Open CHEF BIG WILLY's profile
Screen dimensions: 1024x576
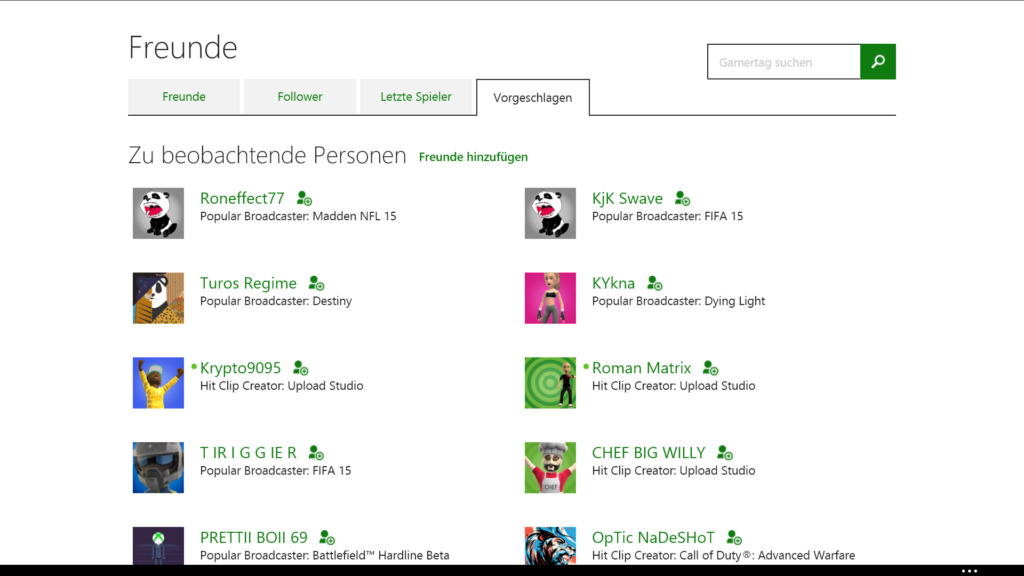tap(649, 452)
